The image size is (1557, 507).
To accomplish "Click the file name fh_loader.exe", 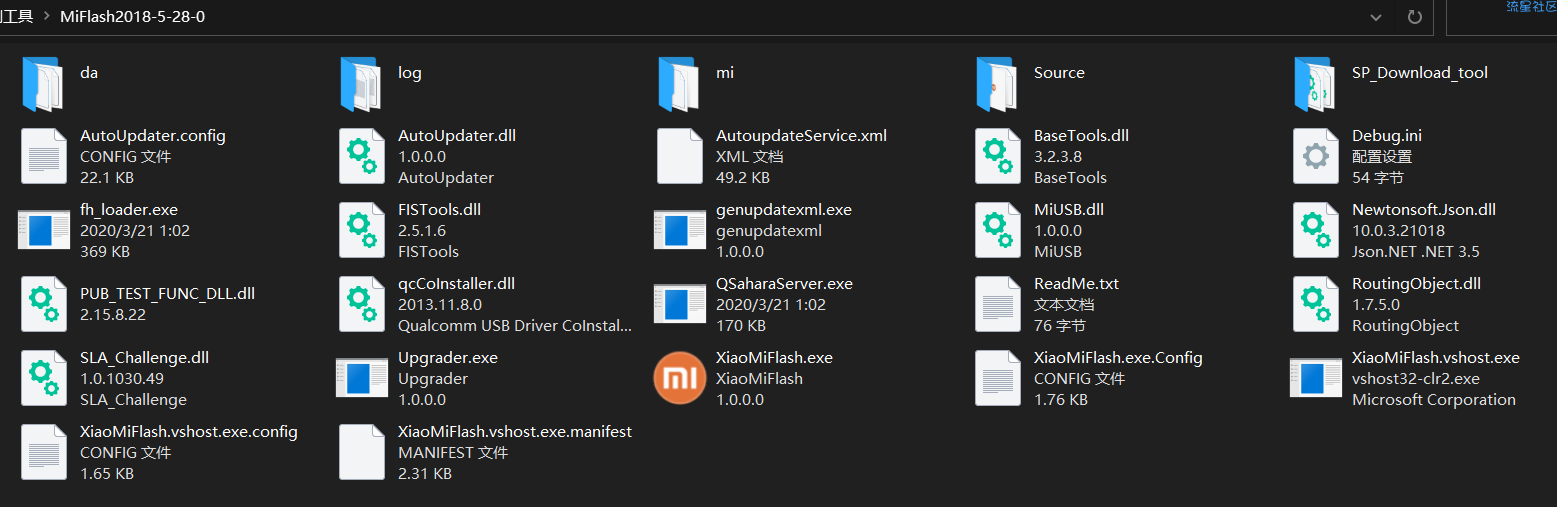I will 129,210.
